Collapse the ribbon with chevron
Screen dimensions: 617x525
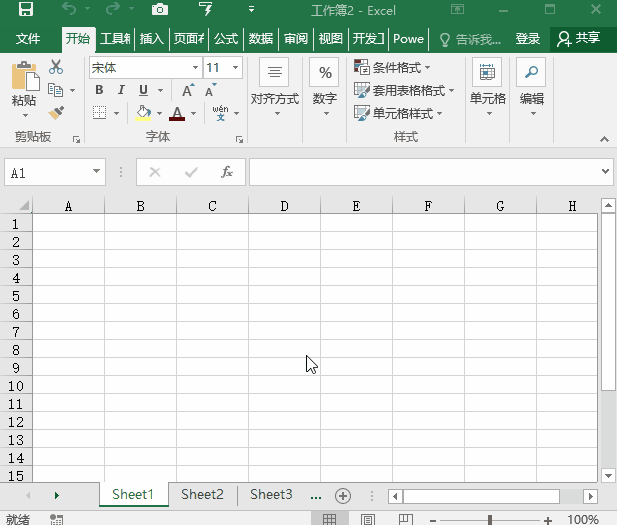click(604, 139)
